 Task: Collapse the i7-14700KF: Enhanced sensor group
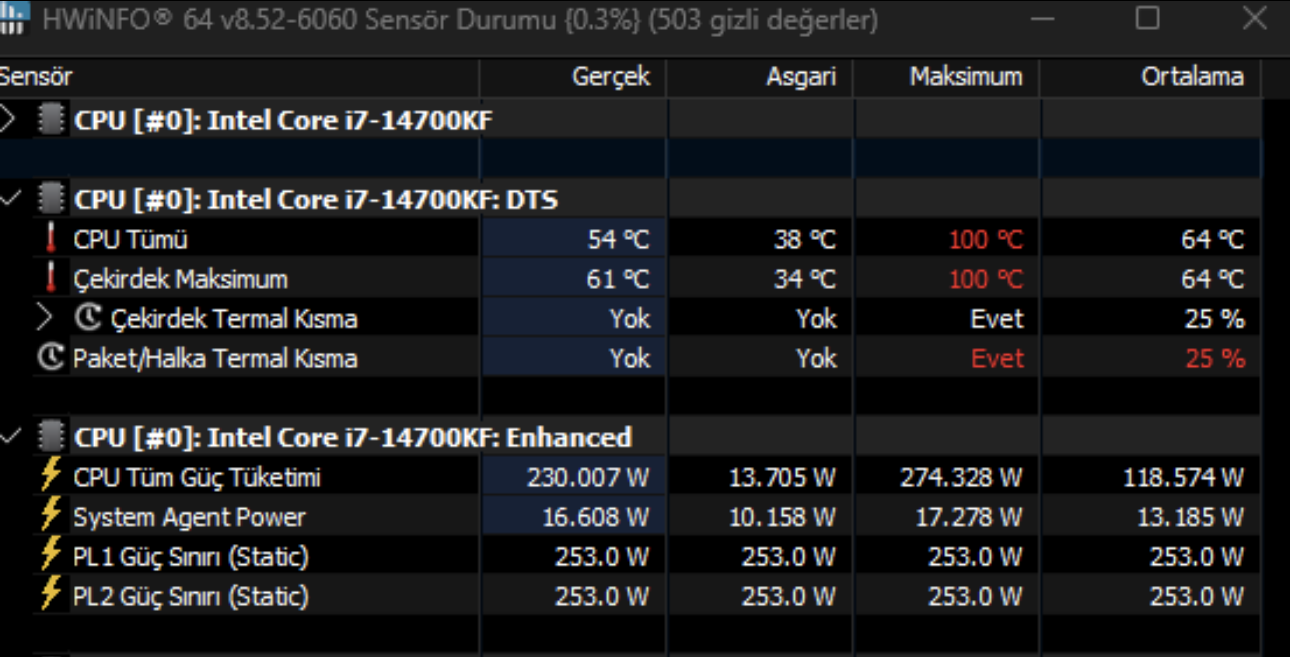(x=9, y=436)
